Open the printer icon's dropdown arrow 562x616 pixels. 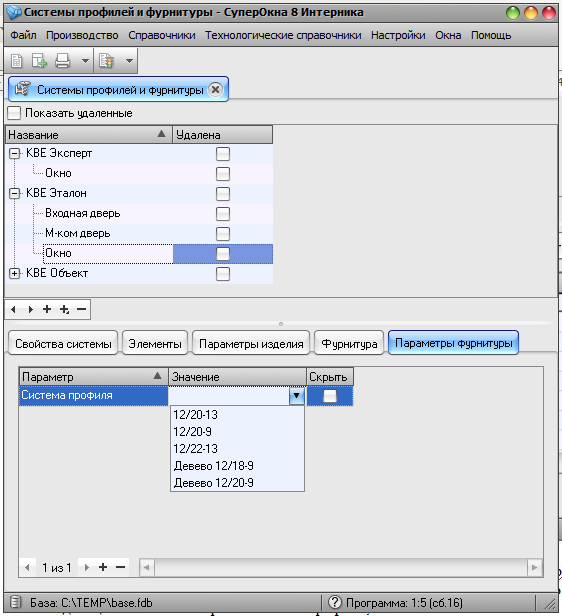pos(85,61)
